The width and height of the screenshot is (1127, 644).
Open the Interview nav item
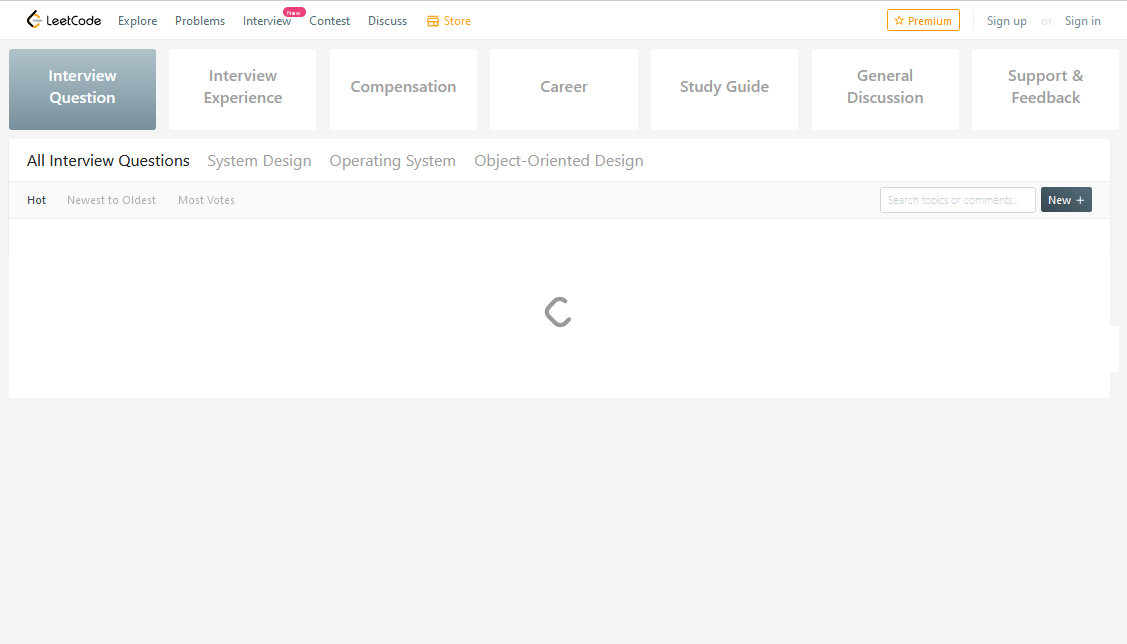click(267, 21)
